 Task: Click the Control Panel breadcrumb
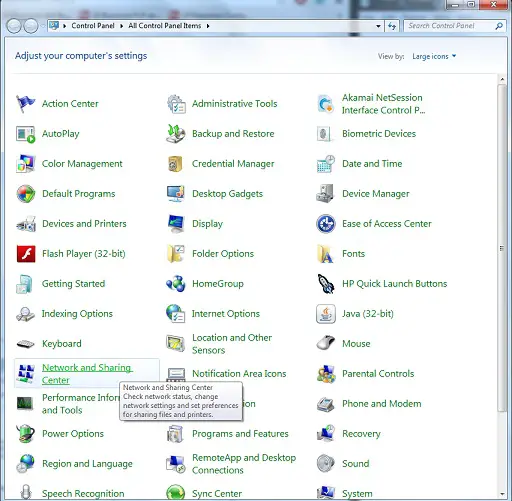pos(93,26)
